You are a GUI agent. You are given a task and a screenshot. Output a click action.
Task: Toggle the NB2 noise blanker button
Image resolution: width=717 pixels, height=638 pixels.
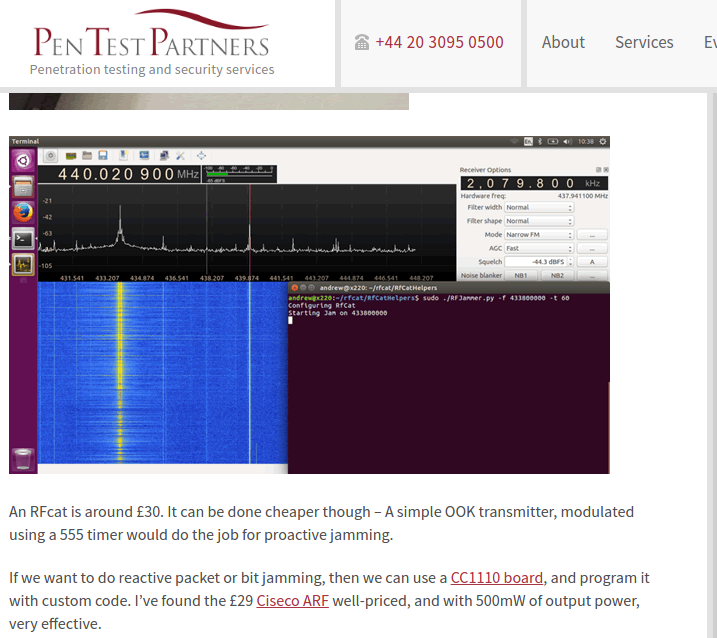click(557, 275)
